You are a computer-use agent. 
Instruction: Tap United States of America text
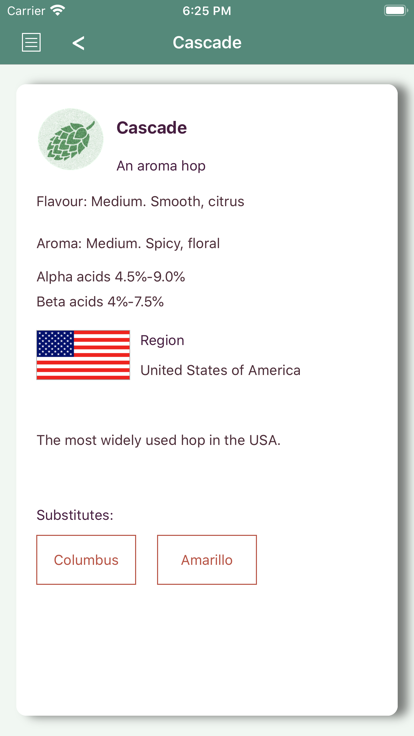click(220, 370)
